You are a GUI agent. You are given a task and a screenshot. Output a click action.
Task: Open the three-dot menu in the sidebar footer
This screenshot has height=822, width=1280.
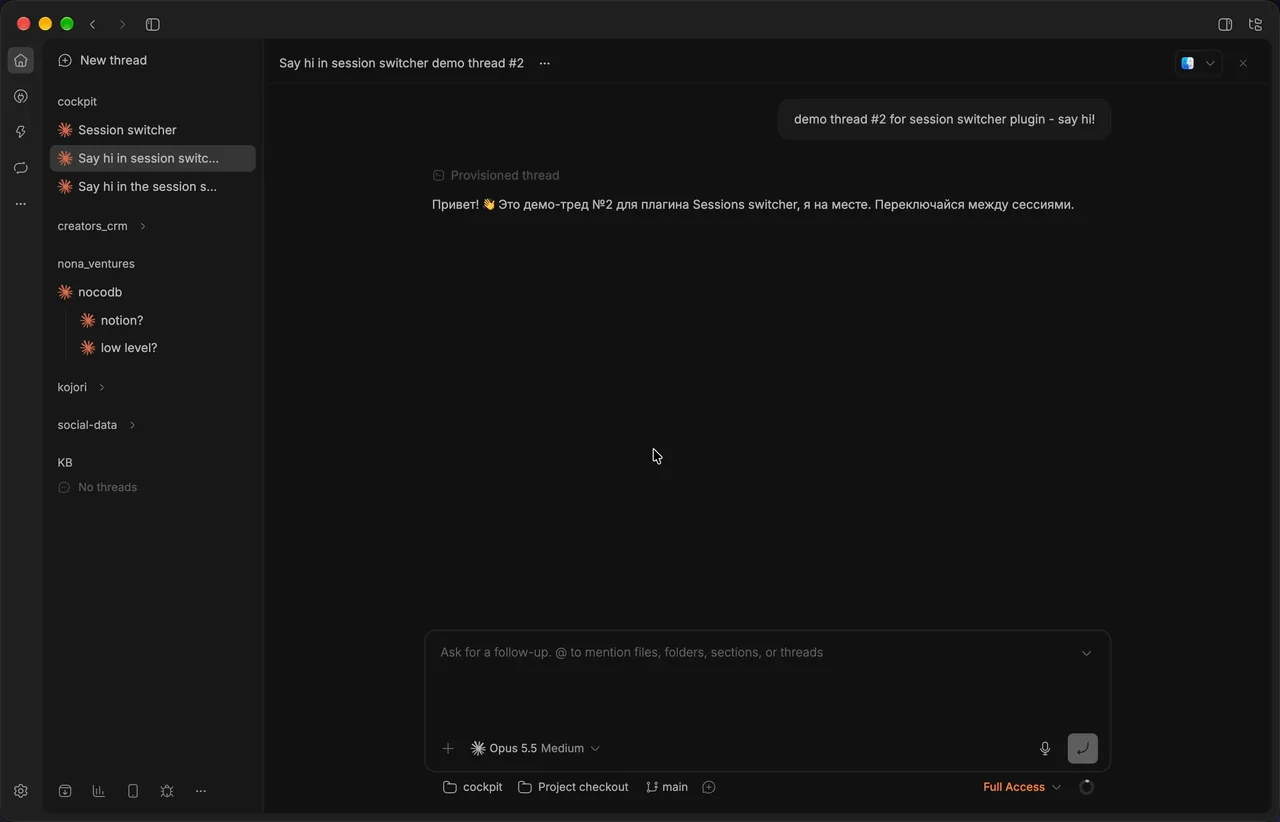point(201,791)
